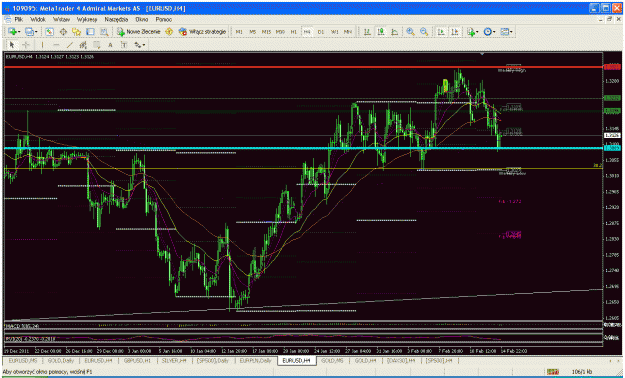
Task: Open the Wykresy menu
Action: pyautogui.click(x=87, y=19)
